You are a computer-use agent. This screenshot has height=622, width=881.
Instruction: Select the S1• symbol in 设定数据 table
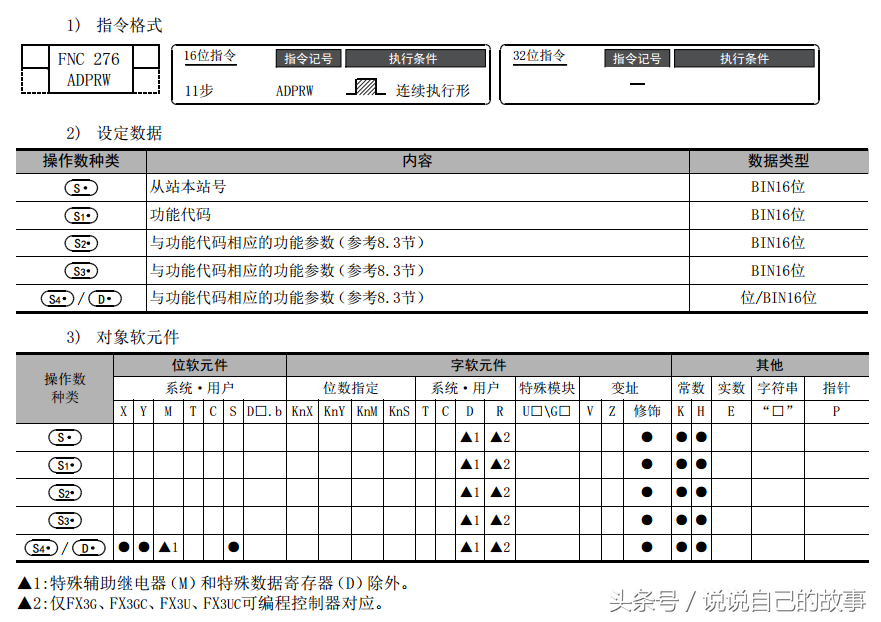[80, 215]
